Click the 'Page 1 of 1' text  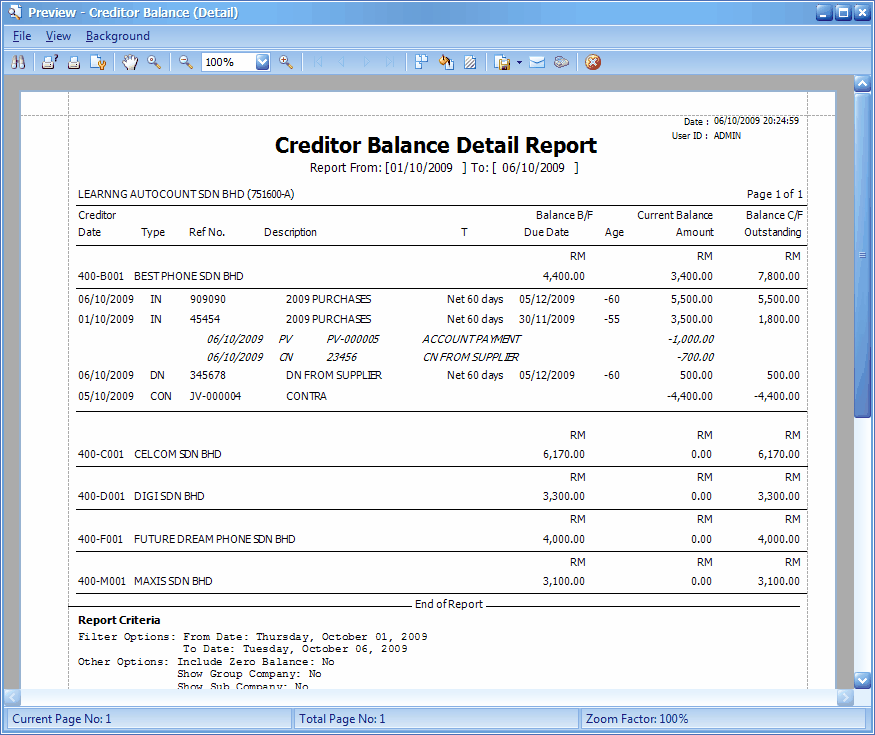point(775,194)
